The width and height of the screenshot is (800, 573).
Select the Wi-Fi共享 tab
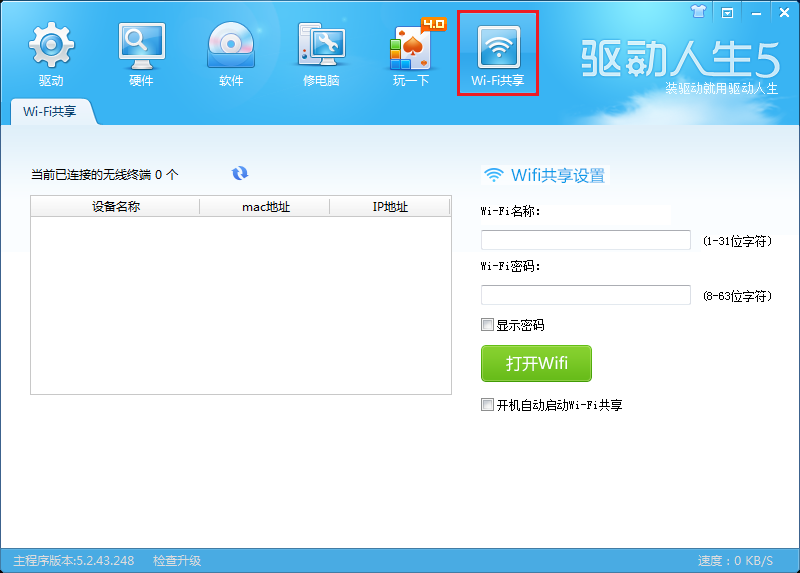[x=50, y=112]
